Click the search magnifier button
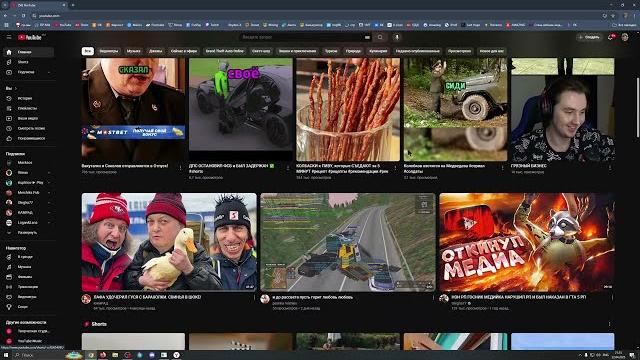The width and height of the screenshot is (640, 360). pos(380,37)
